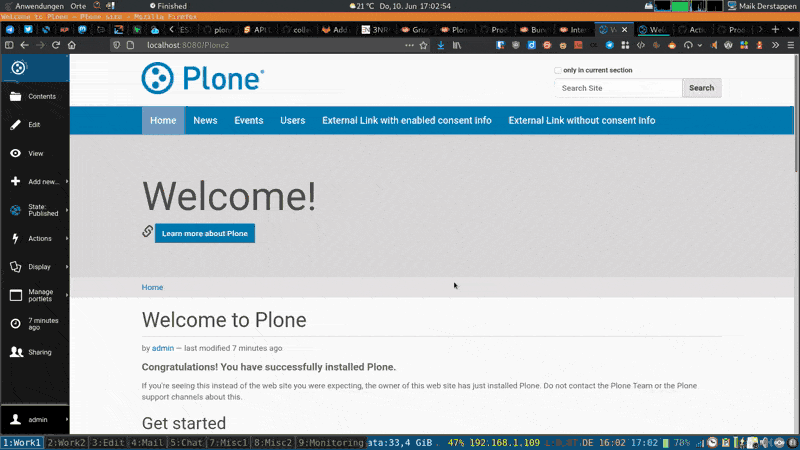The height and width of the screenshot is (450, 800).
Task: Open admin user menu
Action: (35, 419)
